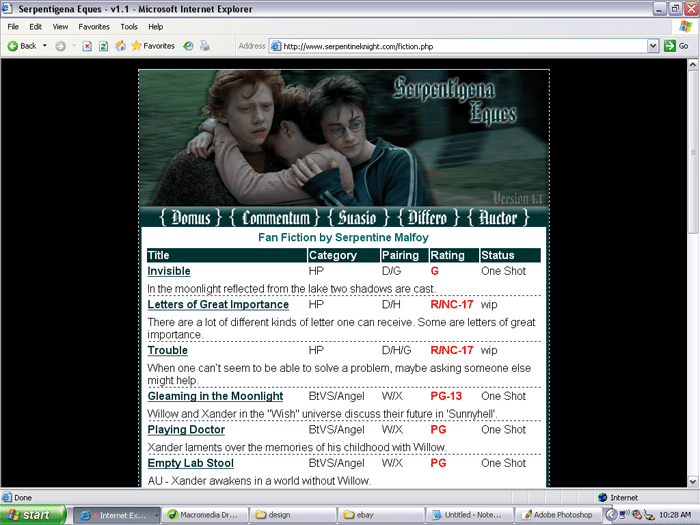Open the Gleaming in the Moonlight story
This screenshot has height=525, width=700.
(x=215, y=396)
